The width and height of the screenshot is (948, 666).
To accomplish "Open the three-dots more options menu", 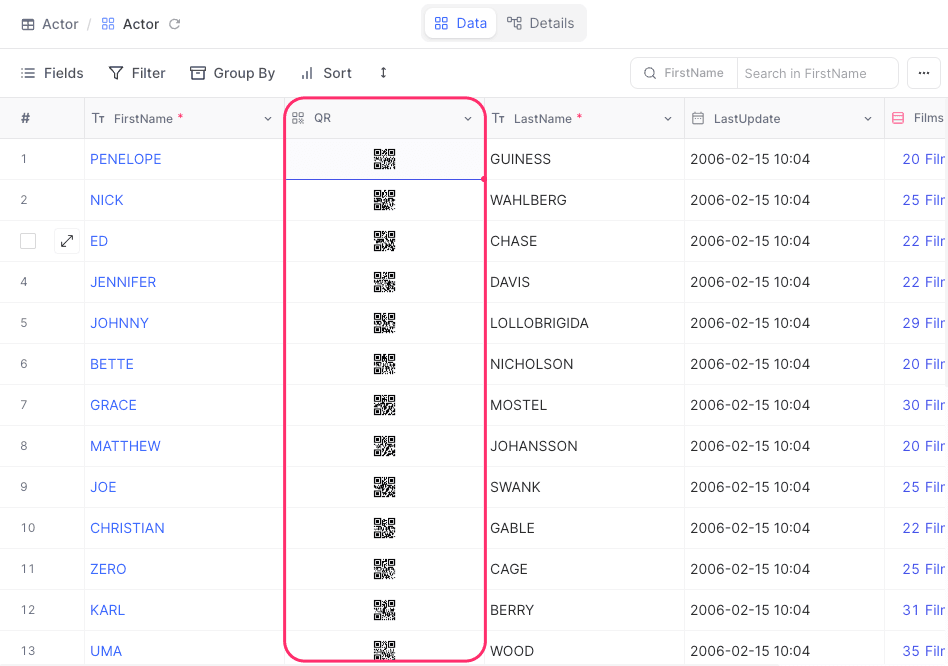I will click(923, 73).
